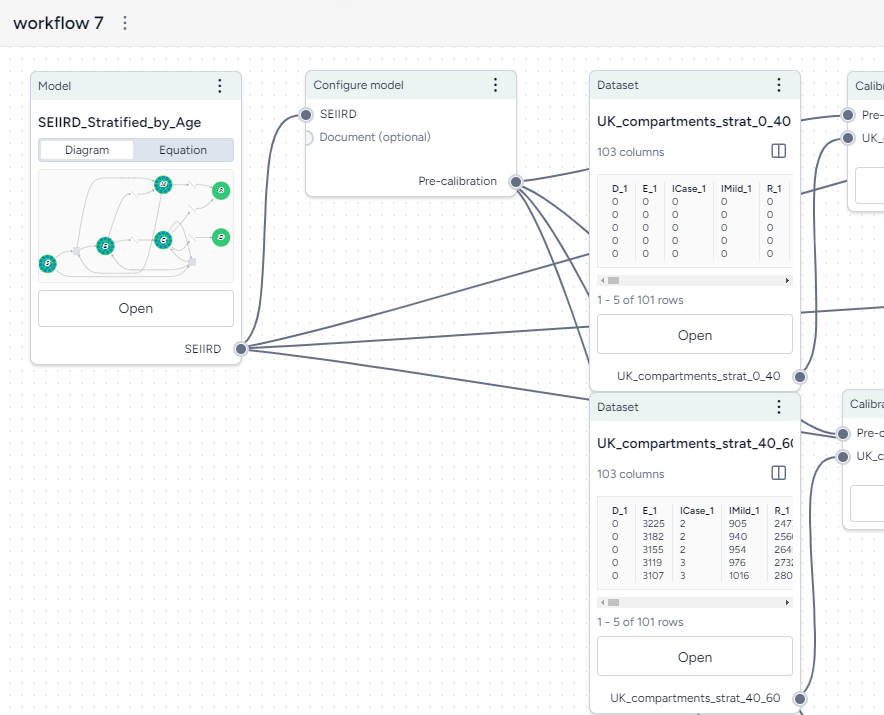Open options menu on UK_compartments_strat_0_40 dataset
Image resolution: width=884 pixels, height=715 pixels.
click(779, 86)
